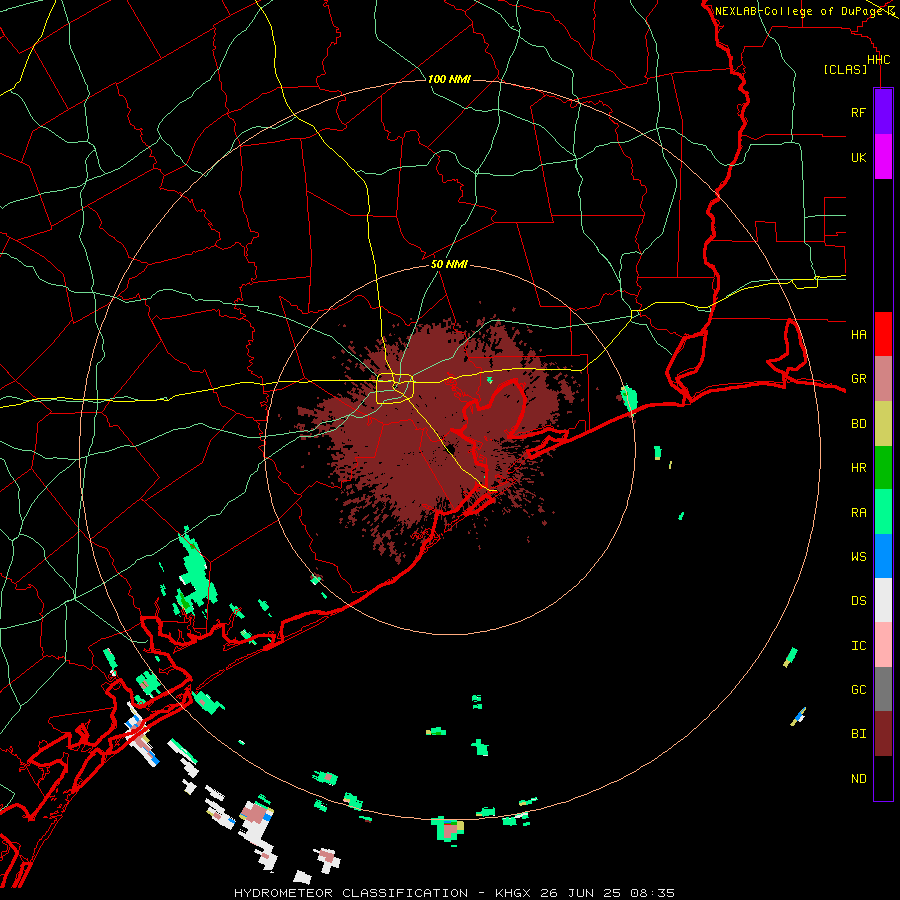Click the WS legend label
This screenshot has height=900, width=900.
tap(858, 556)
